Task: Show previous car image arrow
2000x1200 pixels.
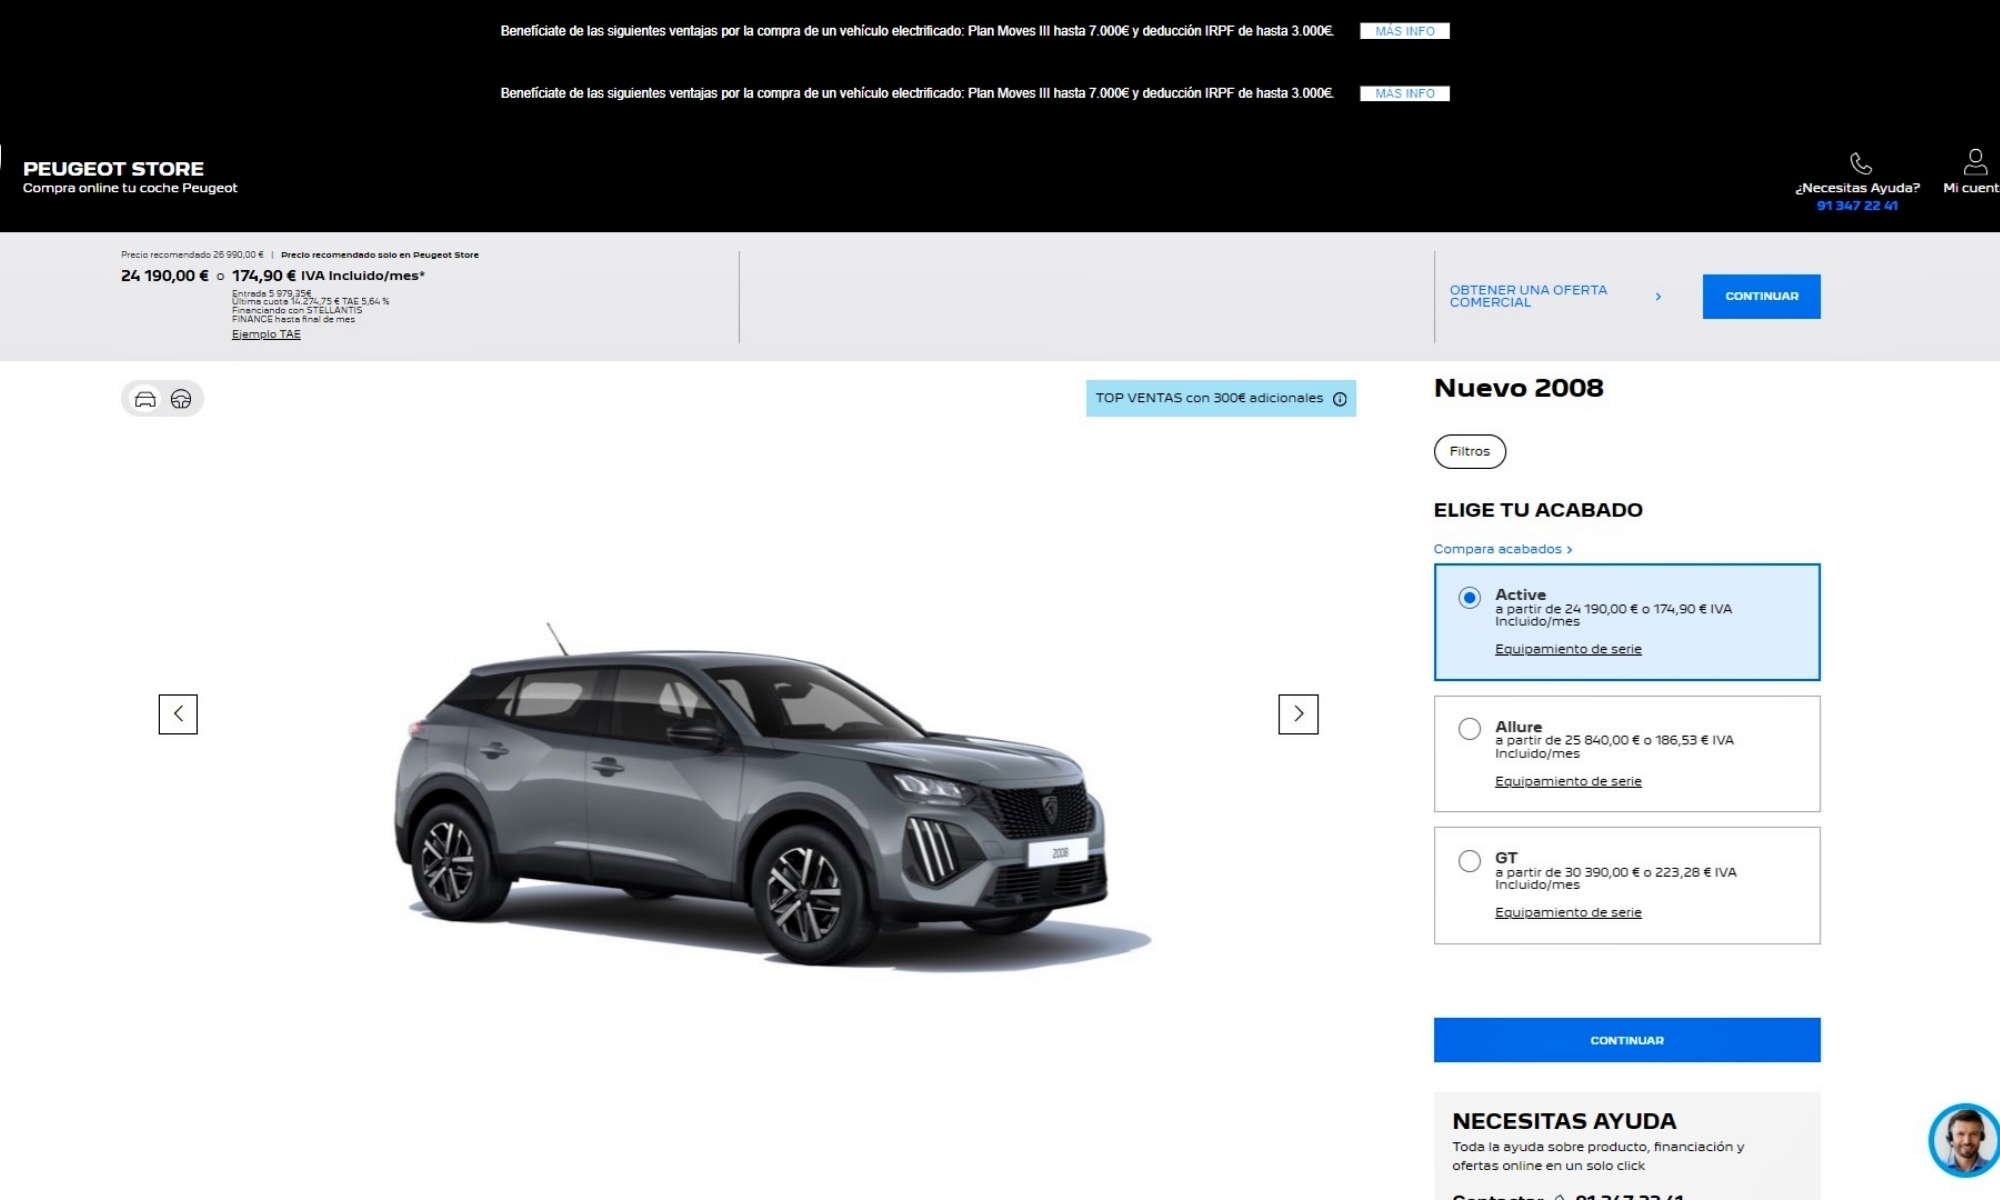Action: [x=178, y=714]
